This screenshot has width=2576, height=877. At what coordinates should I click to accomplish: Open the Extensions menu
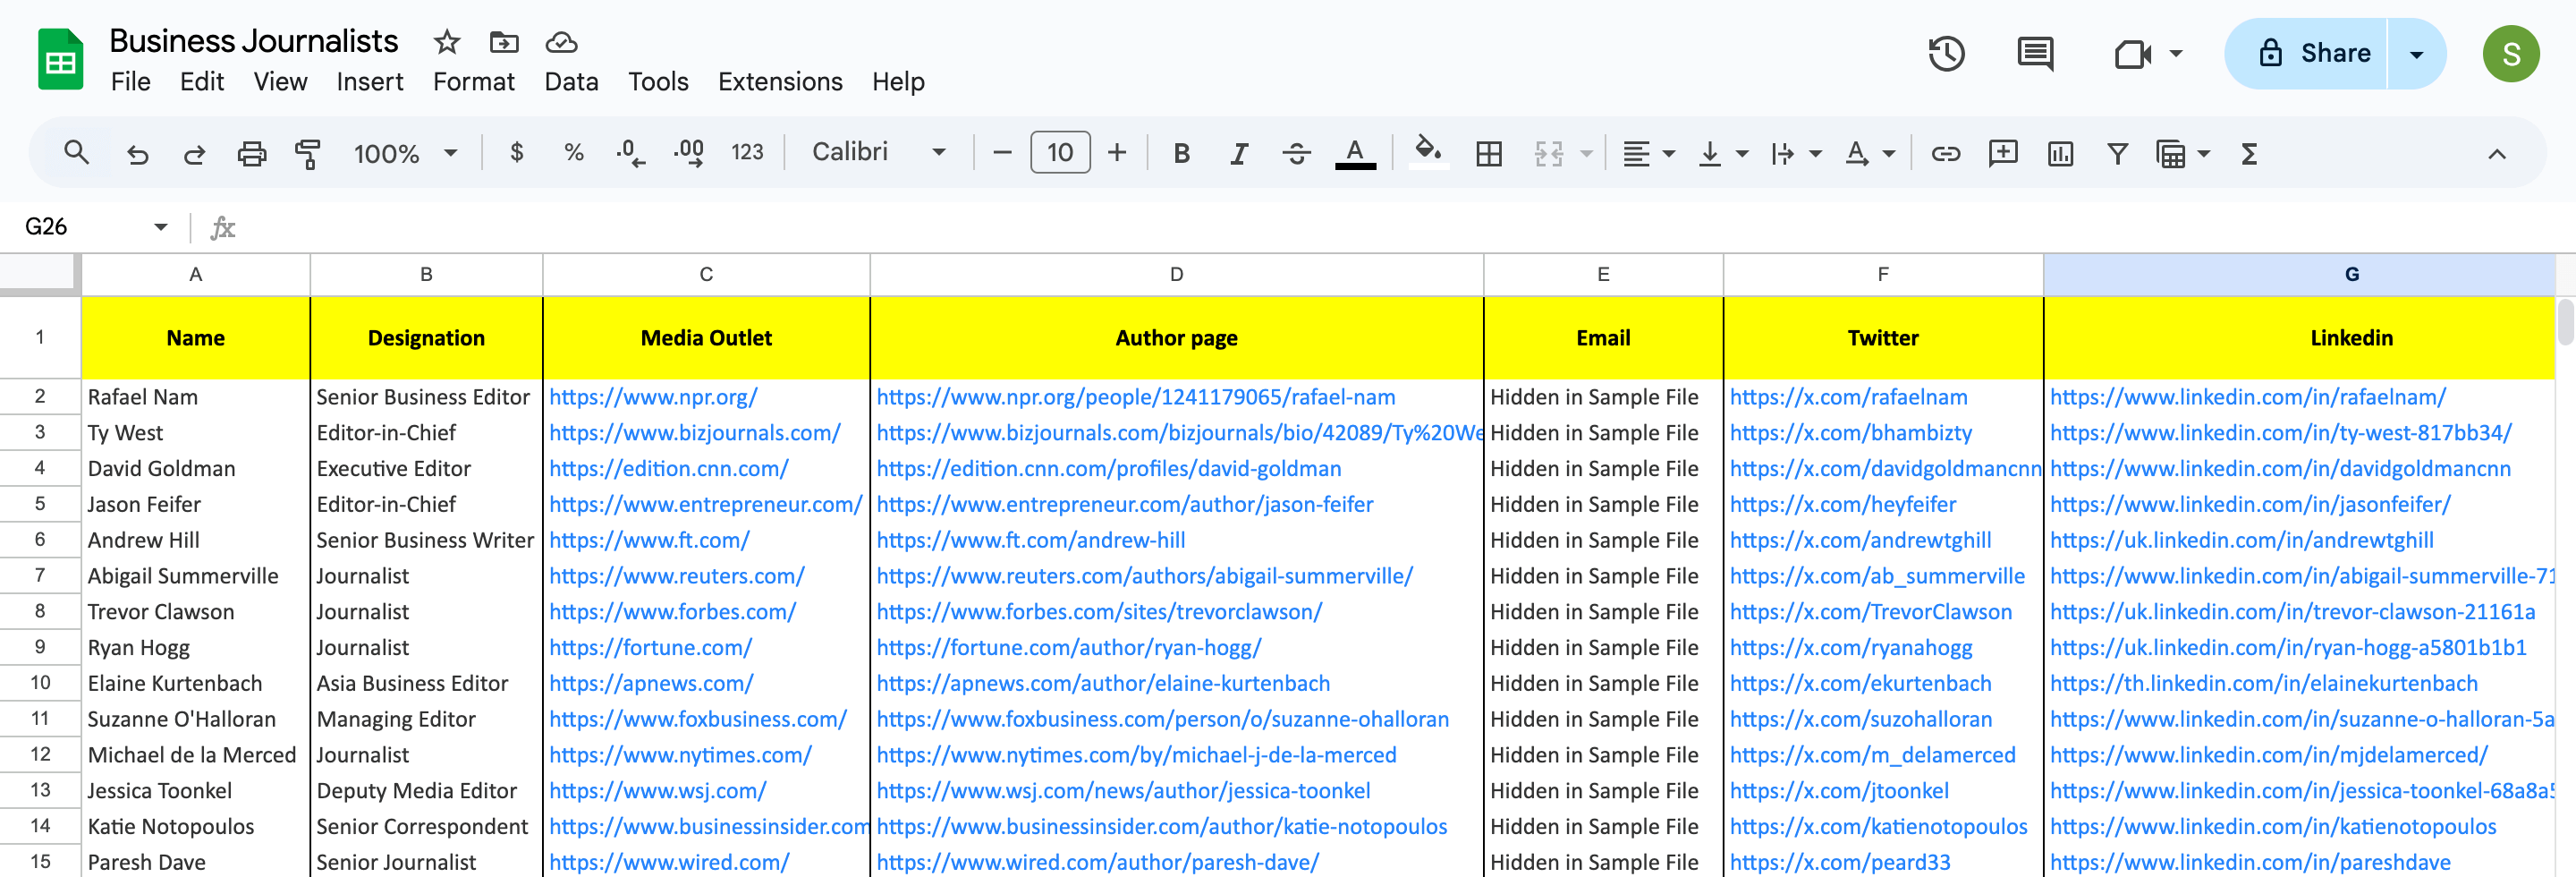click(780, 82)
